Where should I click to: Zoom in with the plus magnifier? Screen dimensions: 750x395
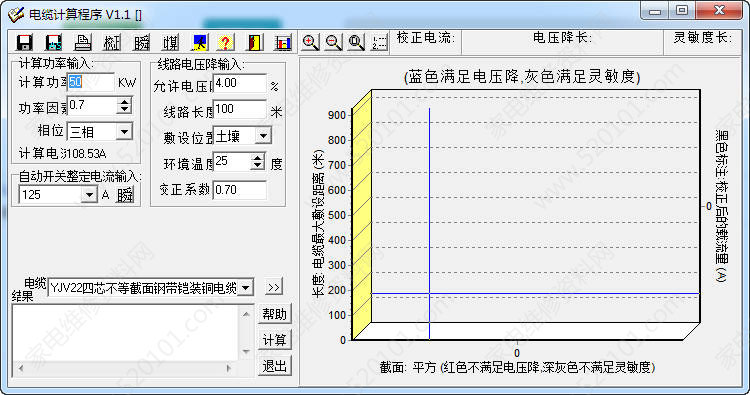[310, 42]
